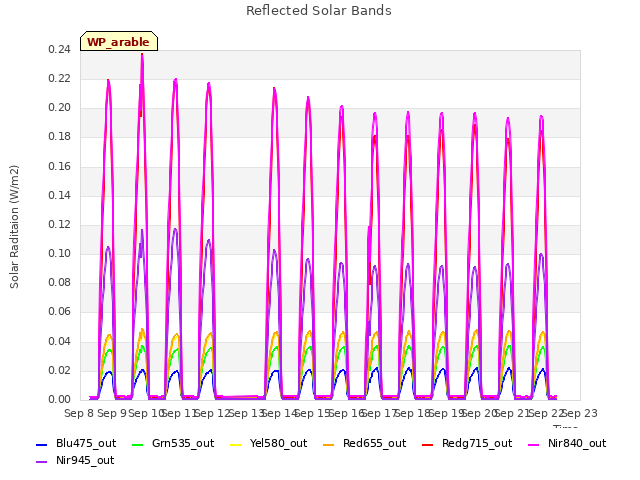Click the Nir945_out legend label
Screen dimensions: 640x480
(85, 460)
